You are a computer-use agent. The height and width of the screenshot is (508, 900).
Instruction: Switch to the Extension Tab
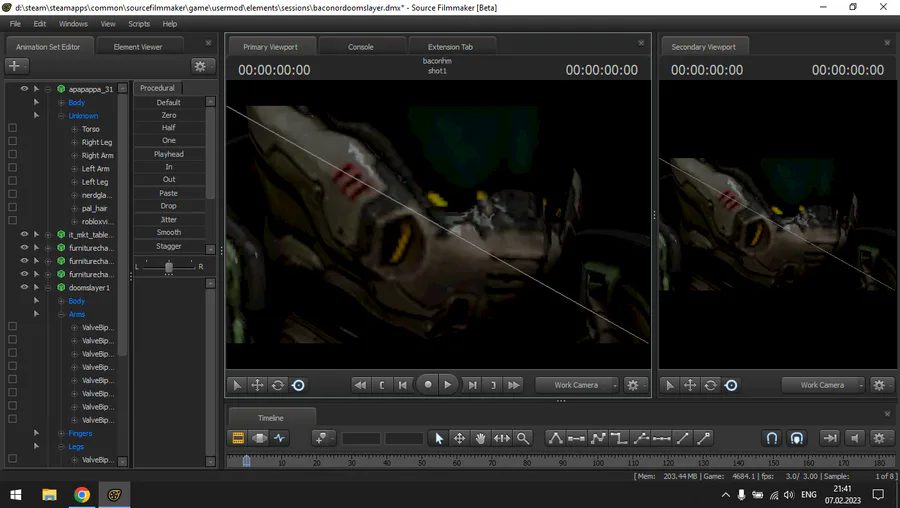tap(451, 47)
